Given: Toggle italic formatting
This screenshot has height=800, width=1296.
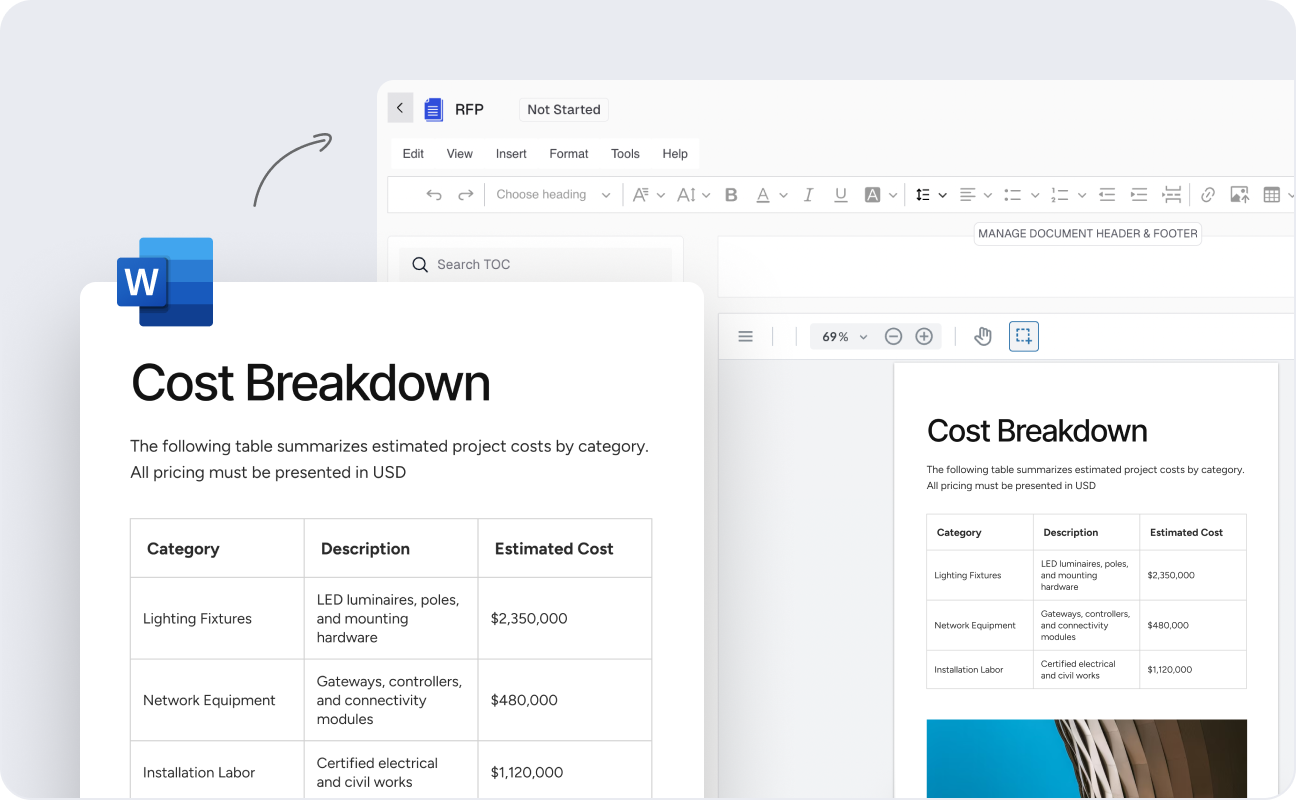Looking at the screenshot, I should pos(809,195).
